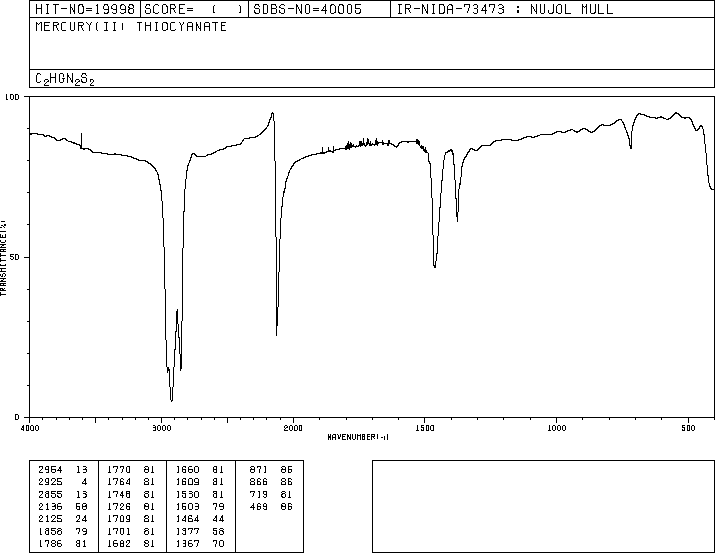Click transmittance value 70 beside 1367
Image resolution: width=715 pixels, height=553 pixels.
(218, 543)
